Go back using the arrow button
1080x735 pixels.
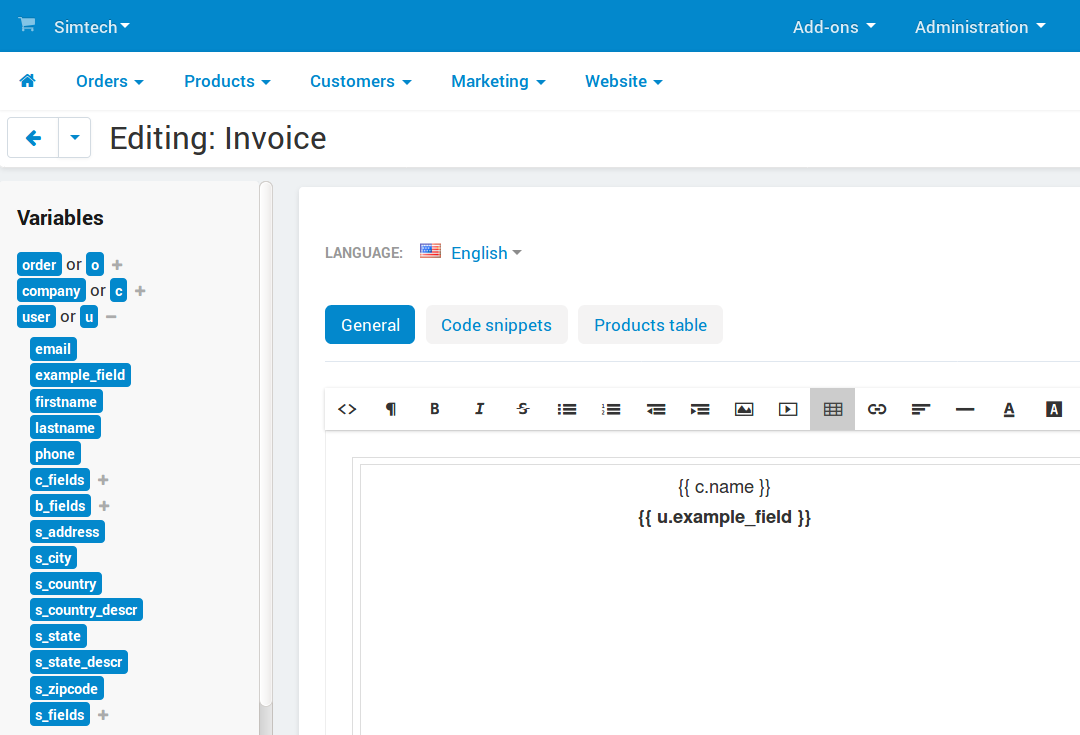33,138
